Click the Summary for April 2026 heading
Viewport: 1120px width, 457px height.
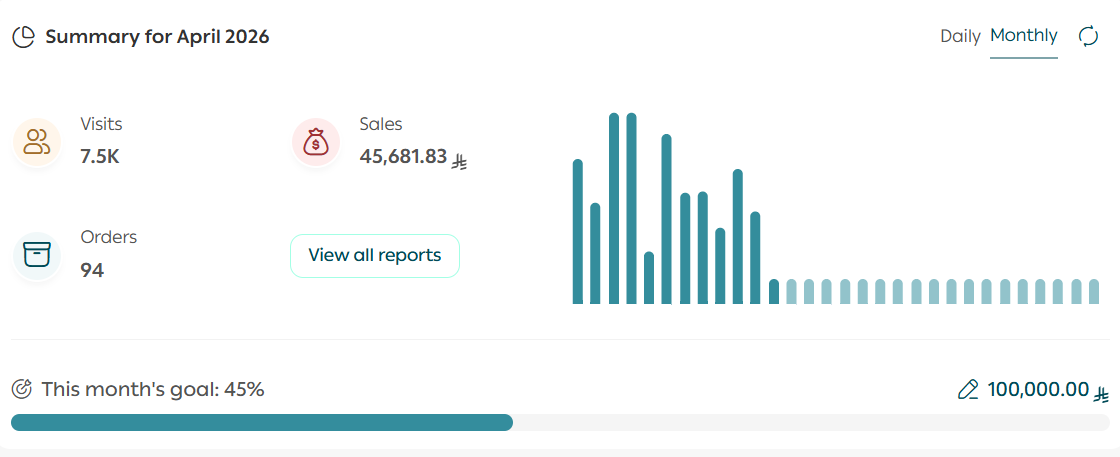(x=157, y=37)
